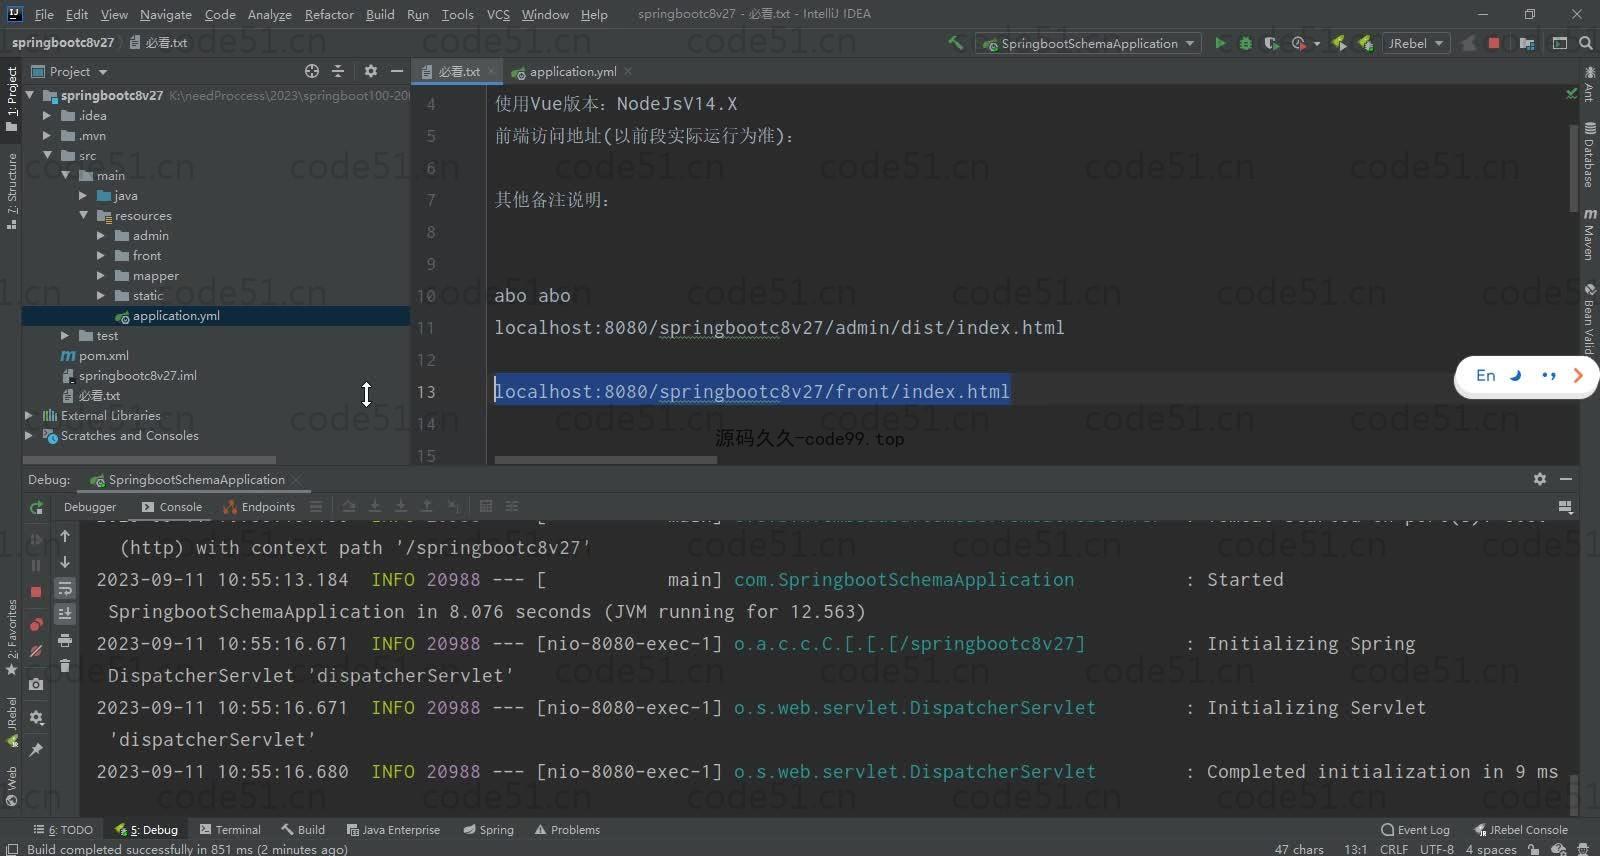Click Up the Stack Trace arrow
1600x856 pixels.
tap(65, 536)
